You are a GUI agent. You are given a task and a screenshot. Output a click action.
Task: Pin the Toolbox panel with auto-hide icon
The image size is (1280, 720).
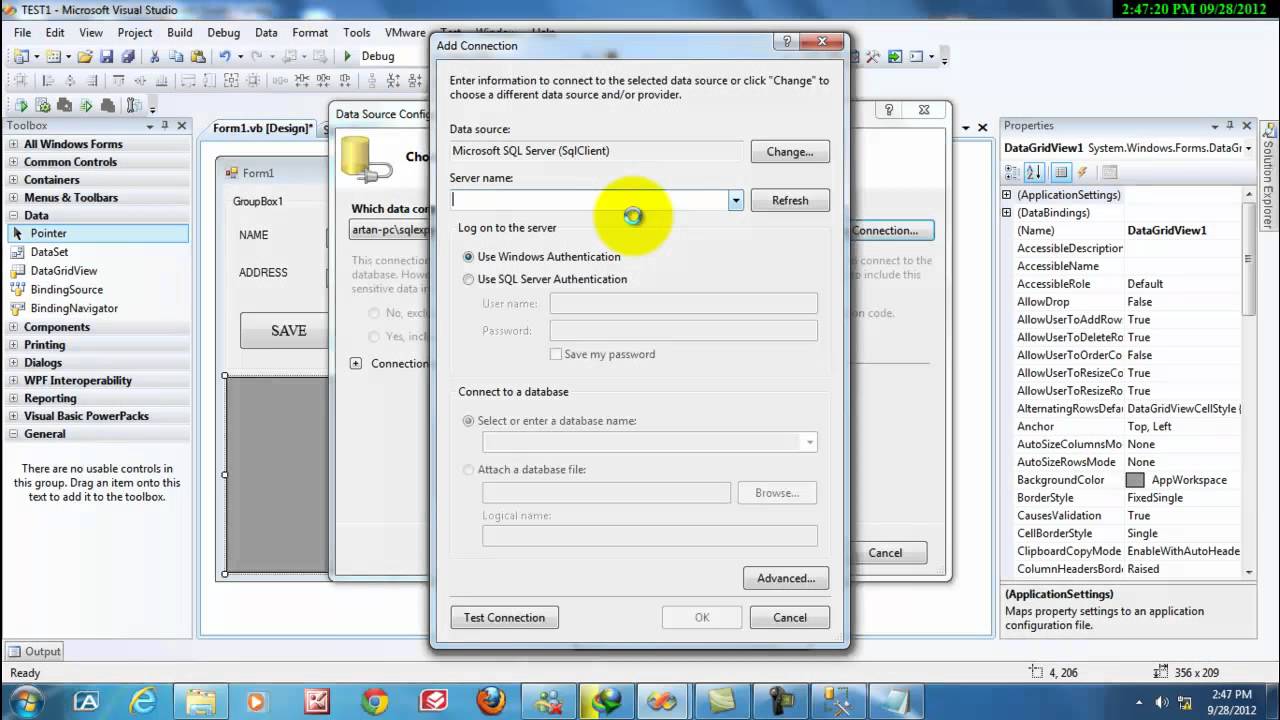pos(165,126)
